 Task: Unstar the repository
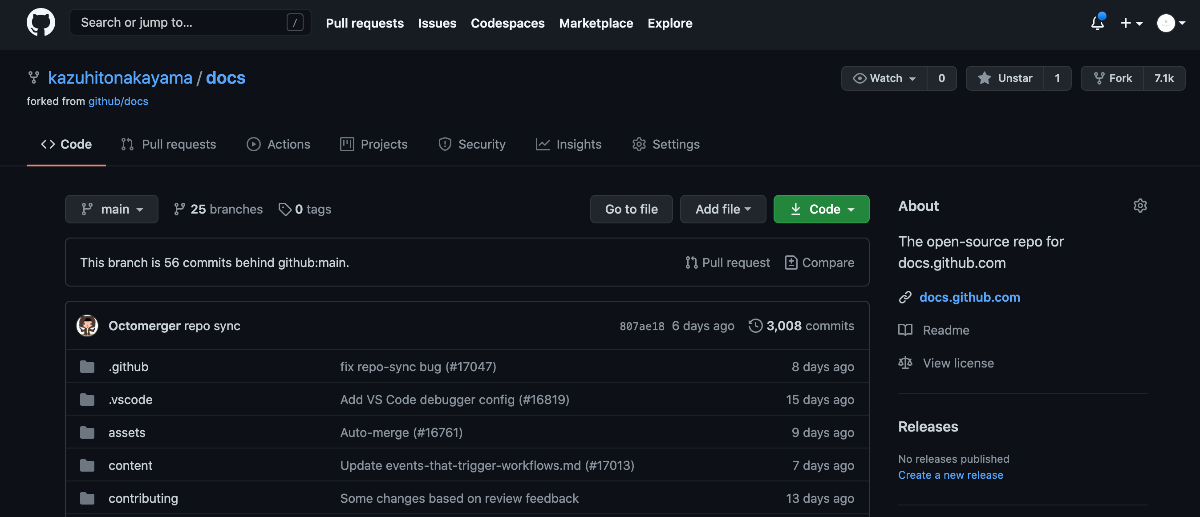(x=1005, y=78)
